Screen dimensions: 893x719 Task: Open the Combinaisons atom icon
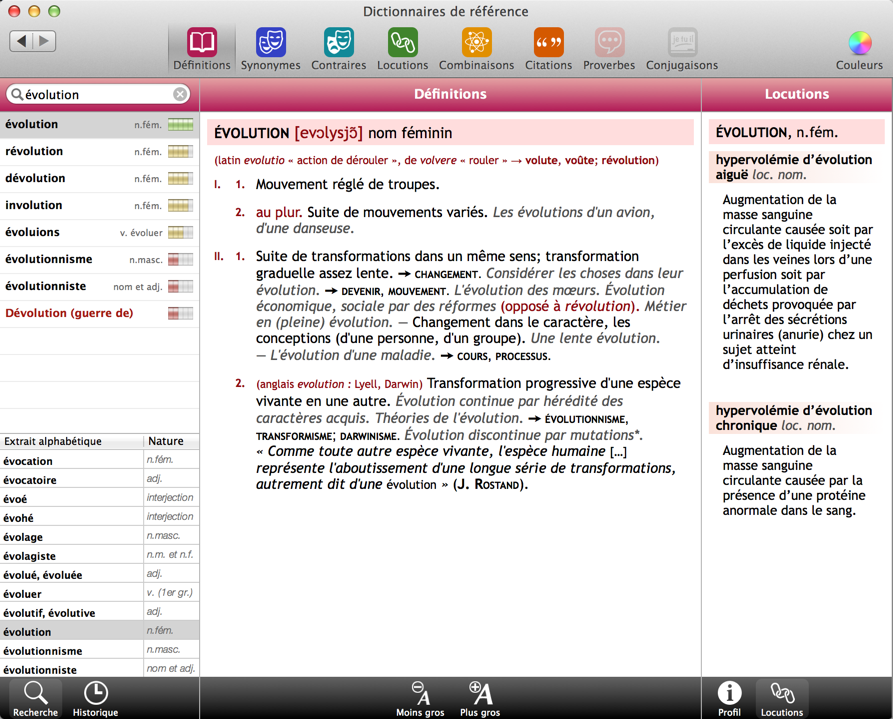coord(477,43)
